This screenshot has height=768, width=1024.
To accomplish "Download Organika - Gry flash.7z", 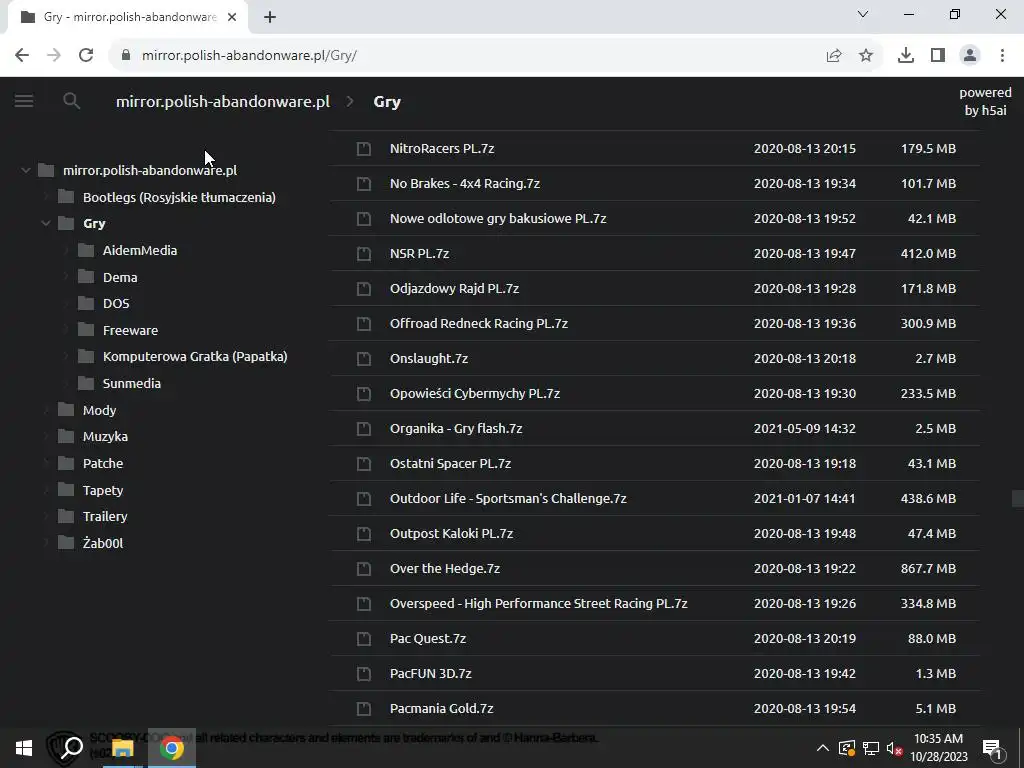I will 456,428.
